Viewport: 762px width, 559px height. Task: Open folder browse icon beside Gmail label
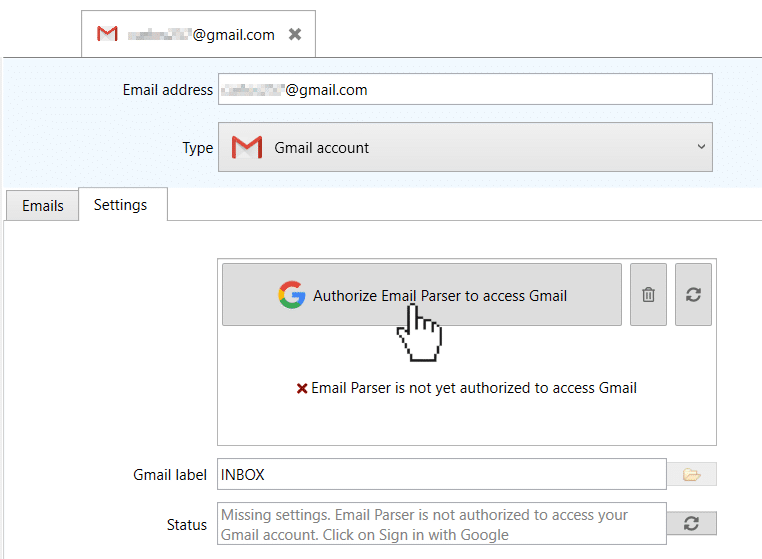click(692, 474)
